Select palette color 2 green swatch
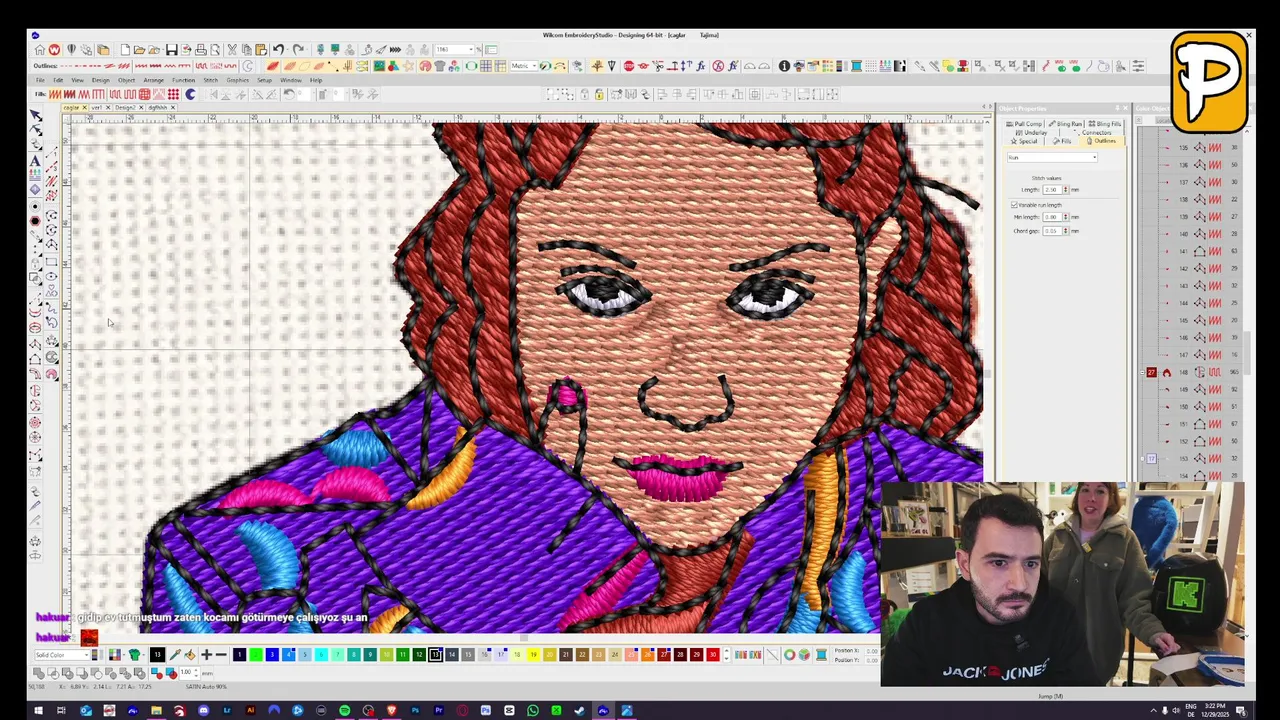 [x=255, y=655]
